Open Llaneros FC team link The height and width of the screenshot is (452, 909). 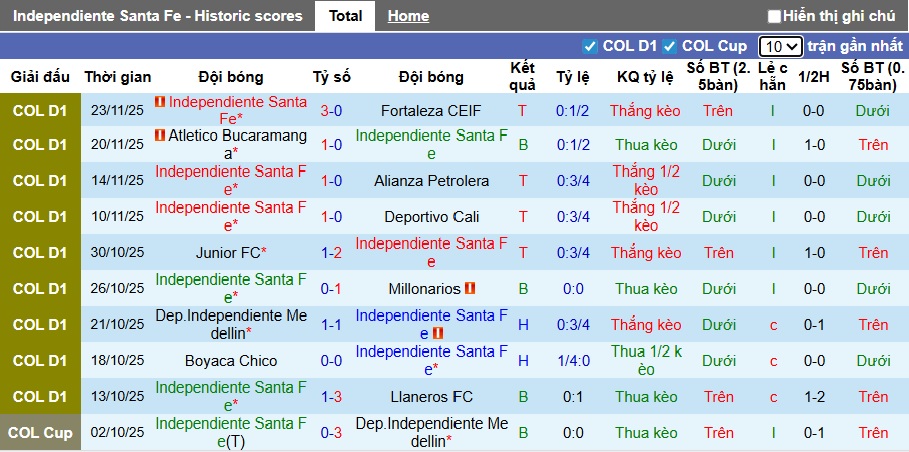[x=431, y=397]
